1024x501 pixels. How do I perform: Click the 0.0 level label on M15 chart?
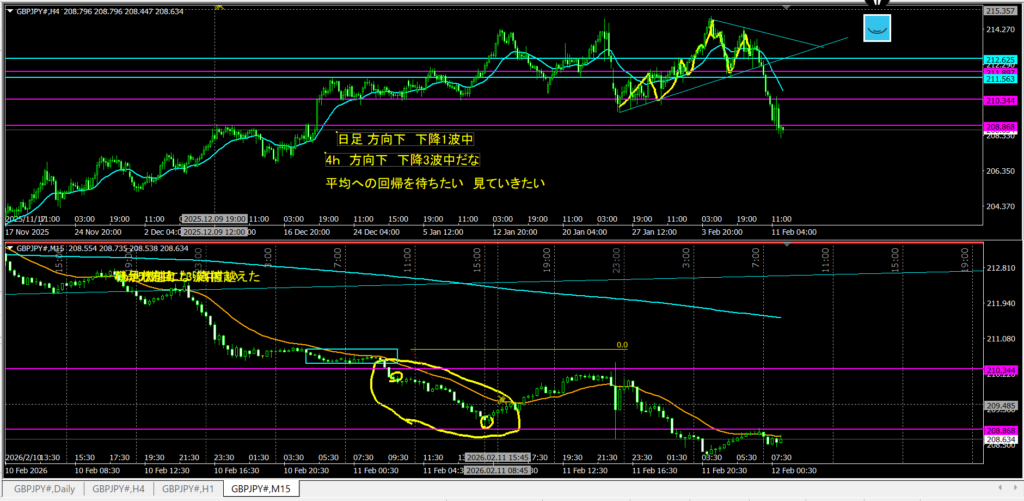pyautogui.click(x=621, y=345)
